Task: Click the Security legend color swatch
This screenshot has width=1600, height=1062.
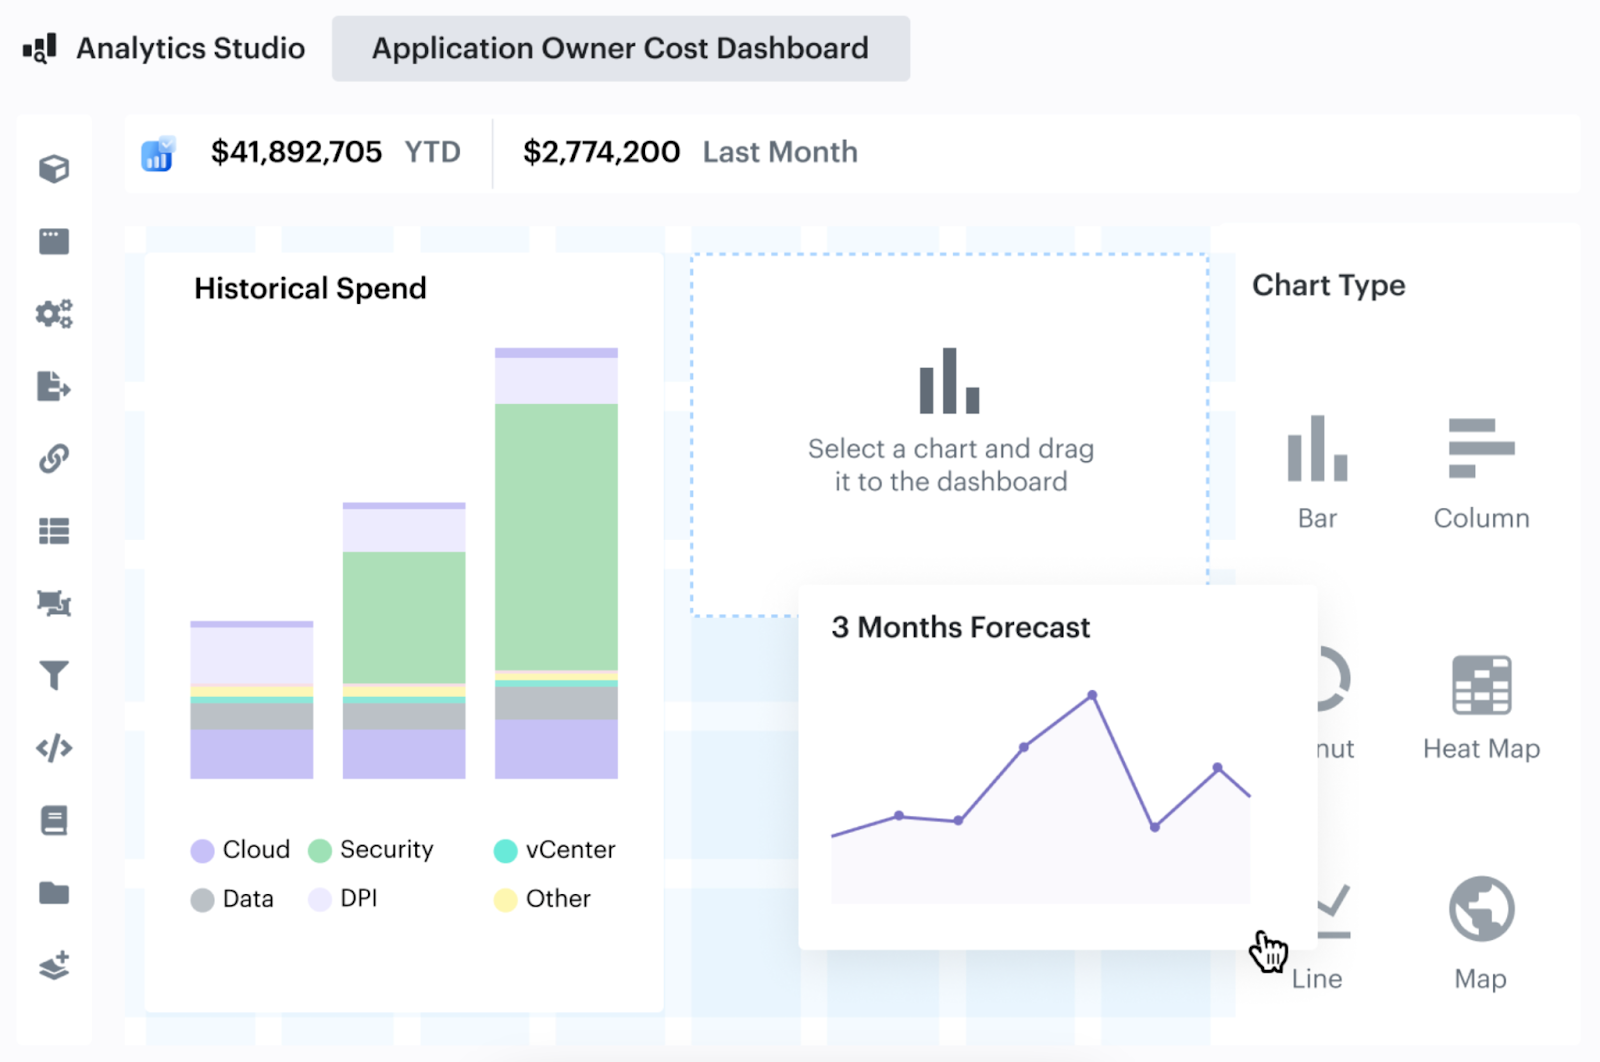Action: [320, 851]
